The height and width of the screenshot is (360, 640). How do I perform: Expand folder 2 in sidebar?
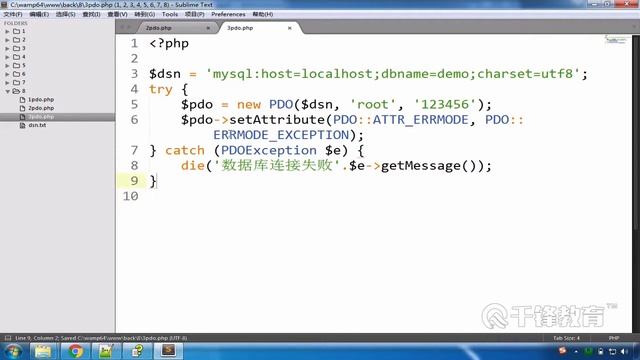click(x=7, y=40)
